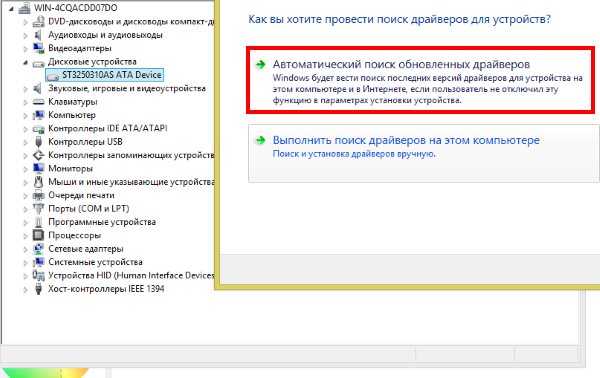Screen dimensions: 600x378
Task: Select the Дисковые устройства label
Action: (x=92, y=62)
